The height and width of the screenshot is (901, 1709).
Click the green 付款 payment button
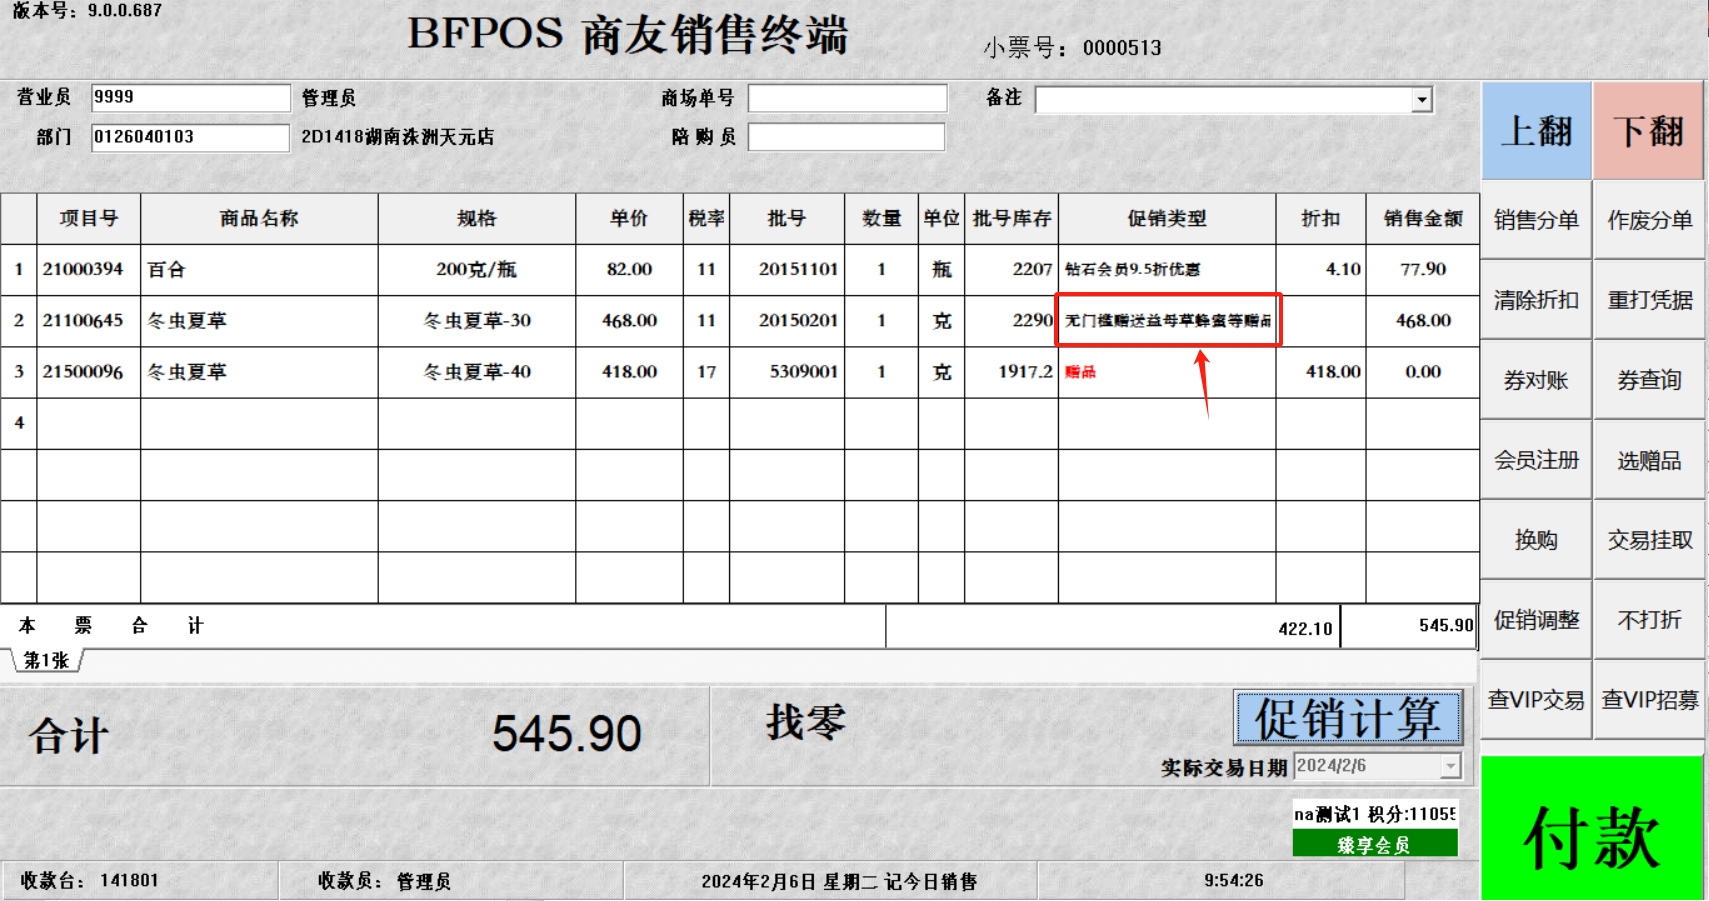(x=1592, y=828)
